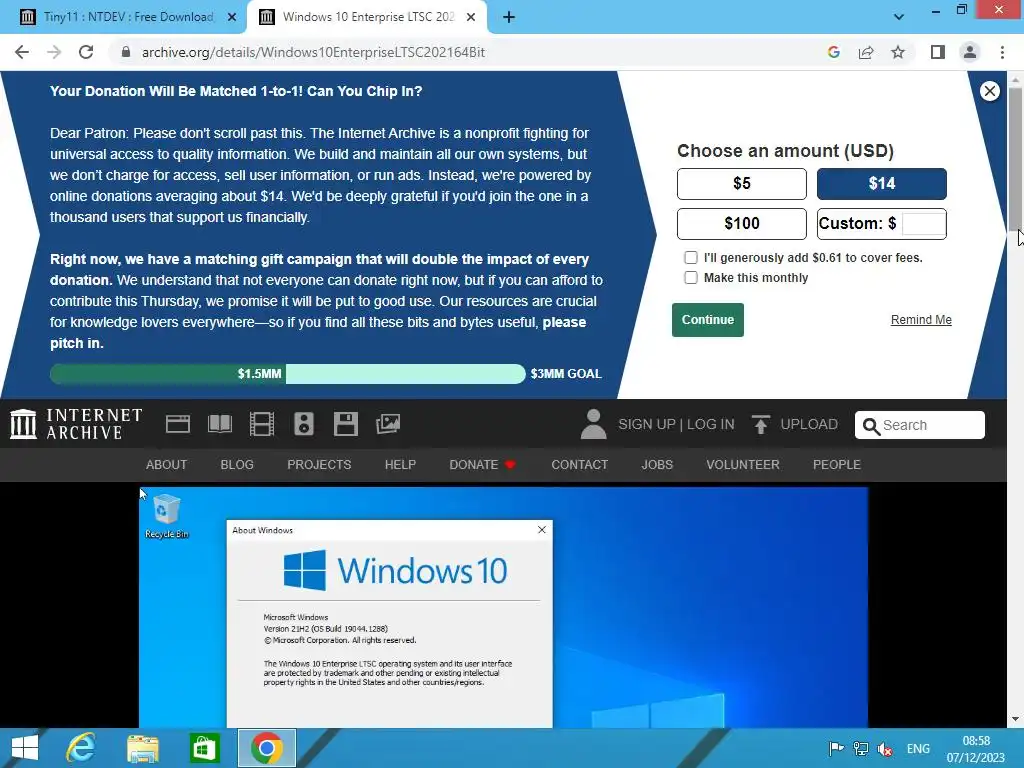Click the user avatar icon
1024x768 pixels.
click(x=593, y=424)
